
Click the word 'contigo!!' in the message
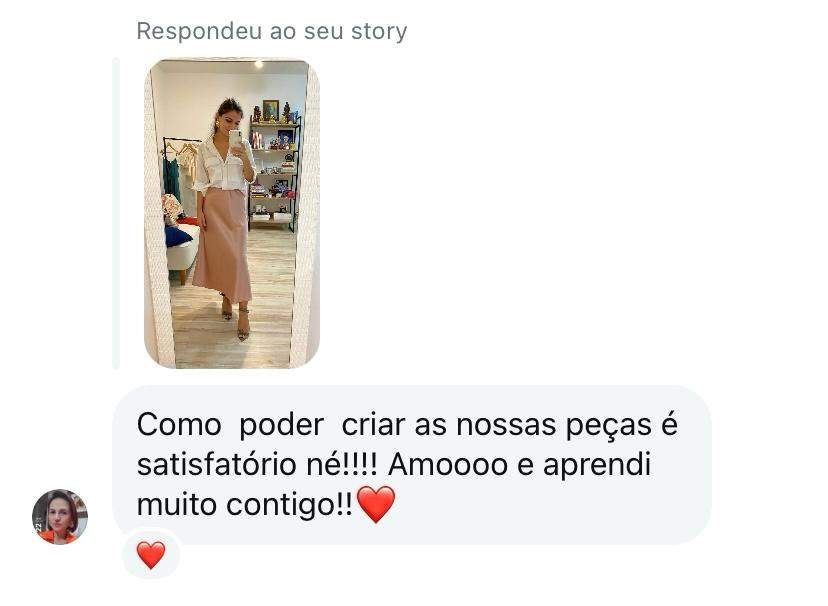point(289,505)
